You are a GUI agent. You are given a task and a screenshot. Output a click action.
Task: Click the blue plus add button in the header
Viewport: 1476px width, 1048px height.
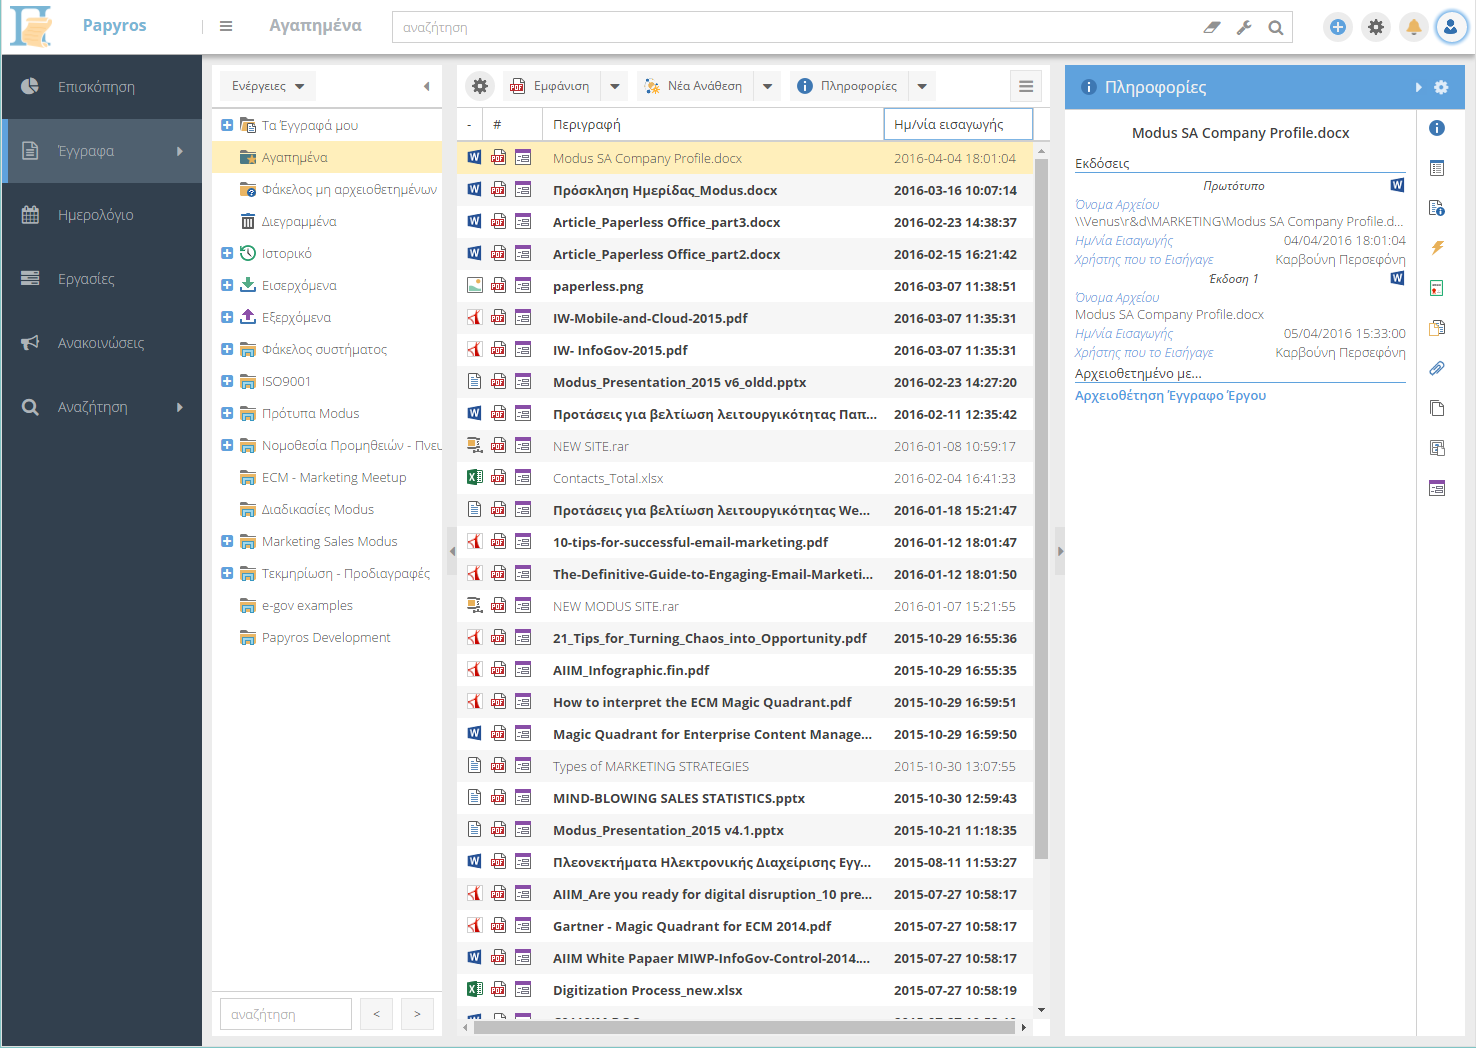[1337, 27]
